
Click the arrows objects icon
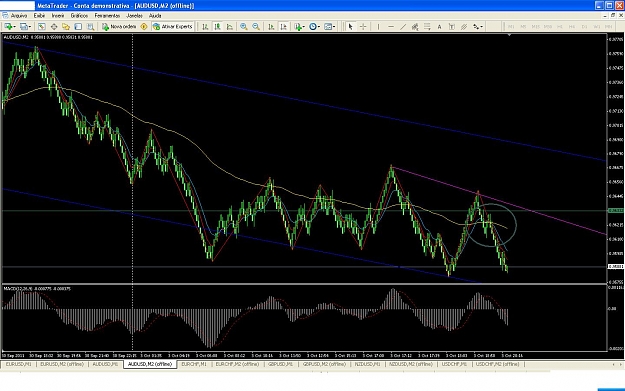(476, 26)
